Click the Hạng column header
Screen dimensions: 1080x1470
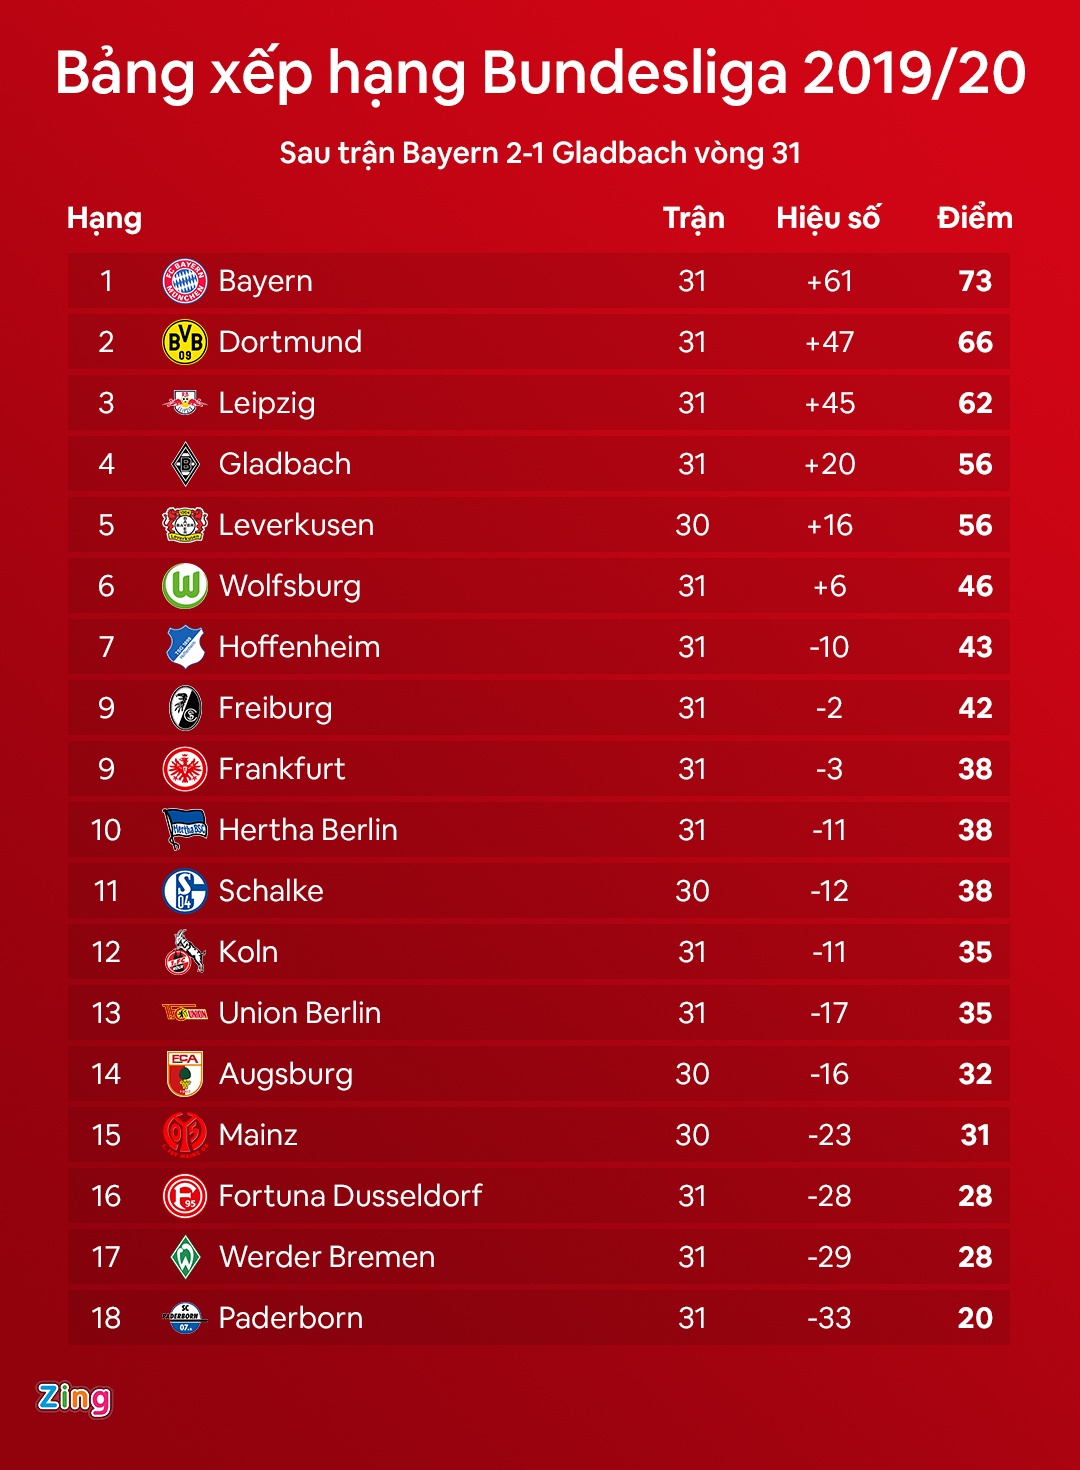click(x=104, y=219)
